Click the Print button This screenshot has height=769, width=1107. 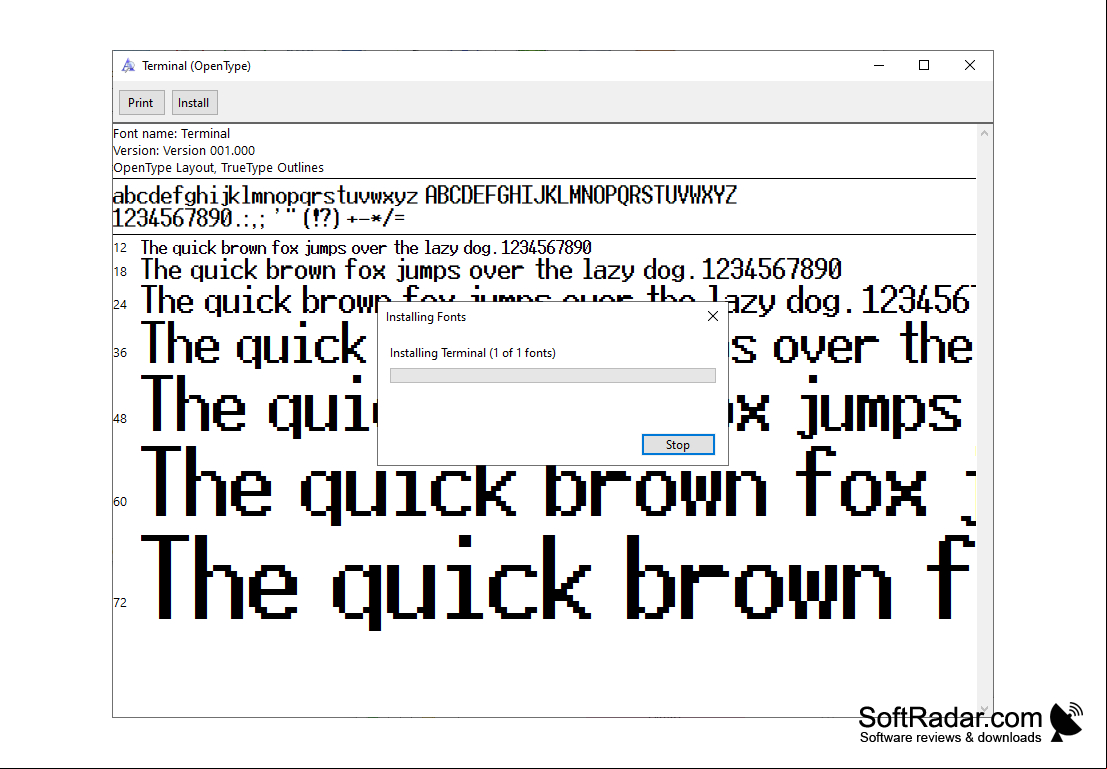(141, 102)
